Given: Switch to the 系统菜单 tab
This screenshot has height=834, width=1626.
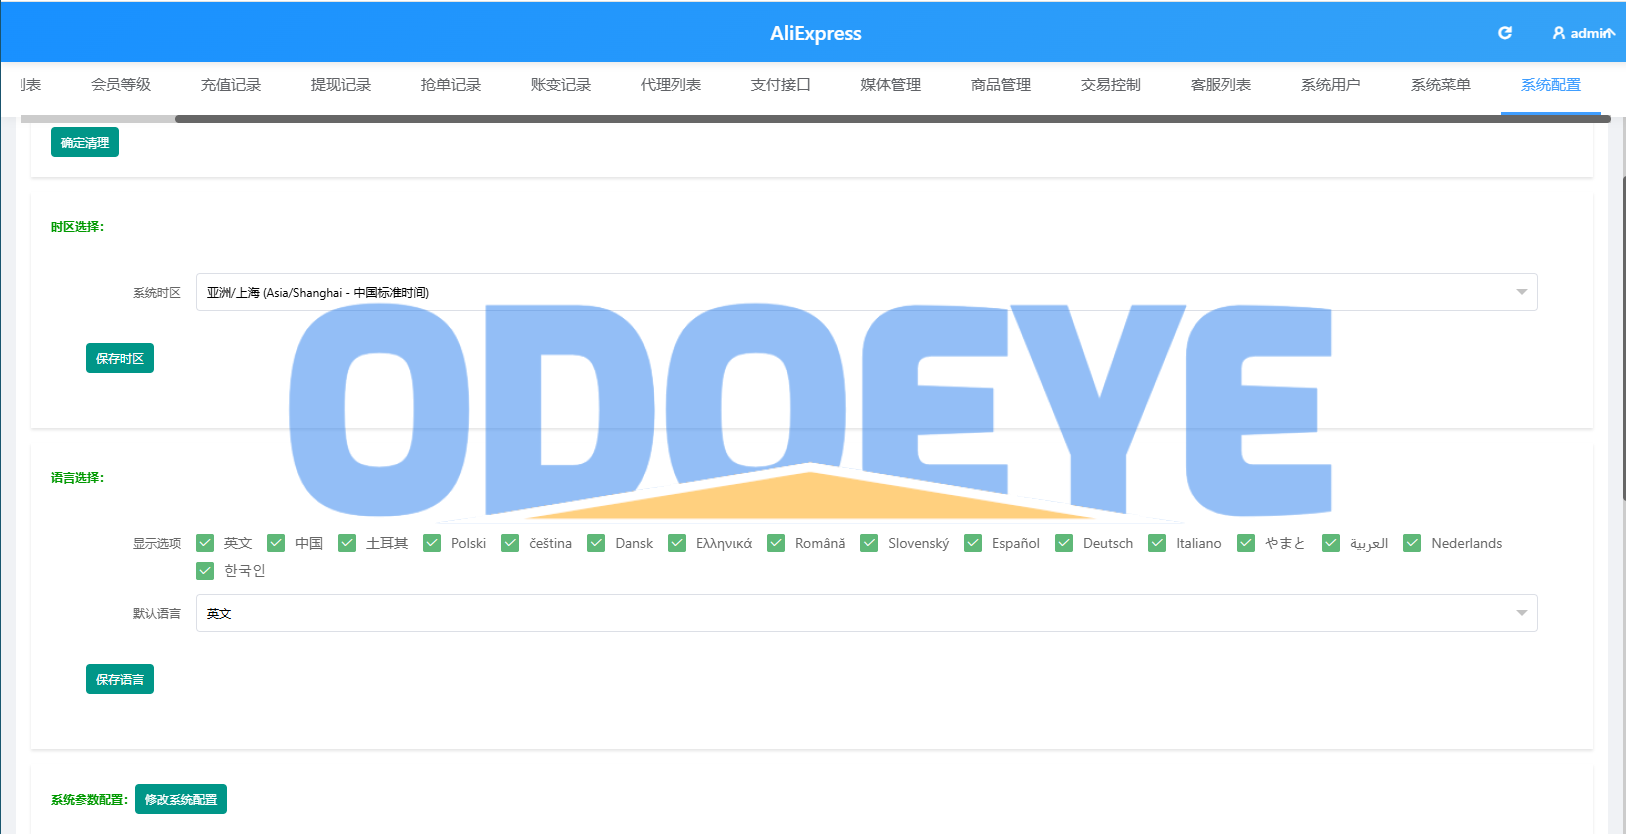Looking at the screenshot, I should [x=1440, y=85].
